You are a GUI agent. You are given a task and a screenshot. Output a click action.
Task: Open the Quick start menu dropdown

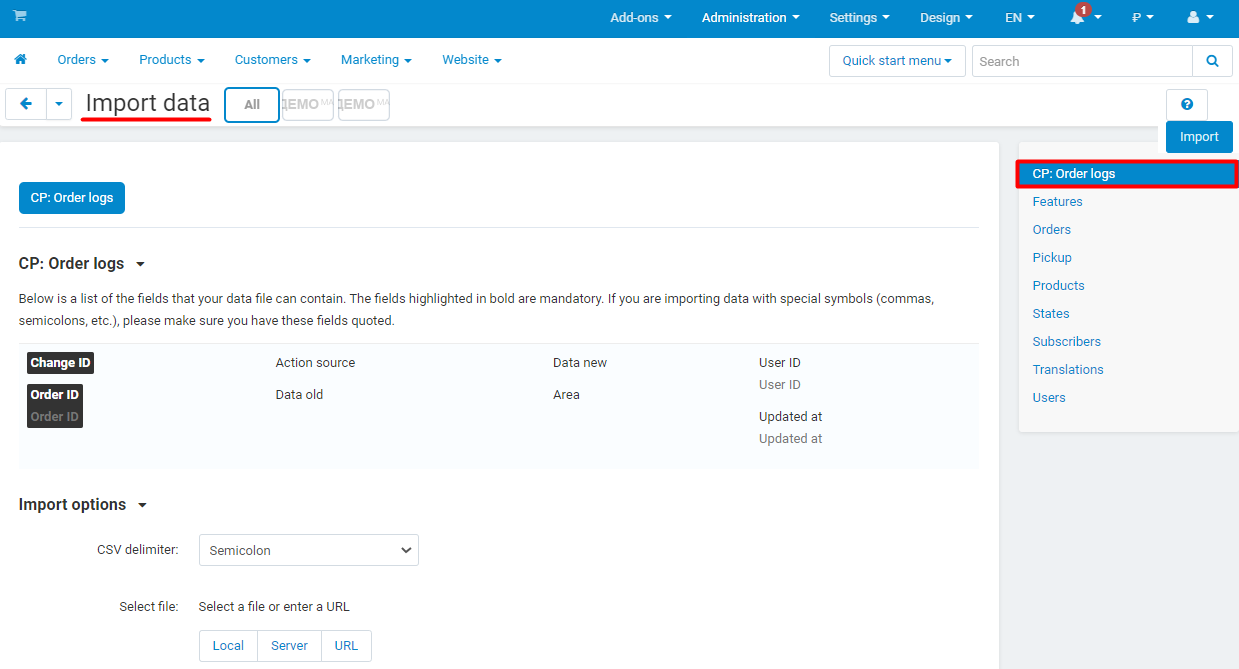pos(897,61)
